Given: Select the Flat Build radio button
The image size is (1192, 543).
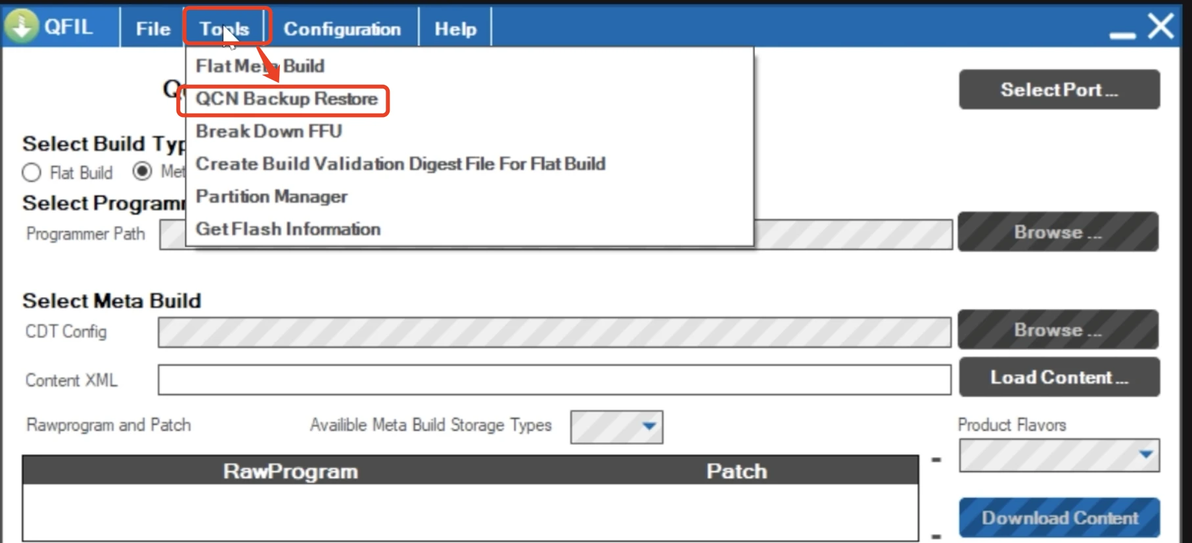Looking at the screenshot, I should [x=32, y=172].
